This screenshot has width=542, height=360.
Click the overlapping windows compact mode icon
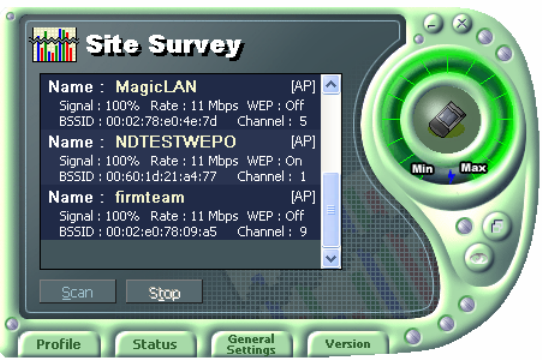[497, 227]
